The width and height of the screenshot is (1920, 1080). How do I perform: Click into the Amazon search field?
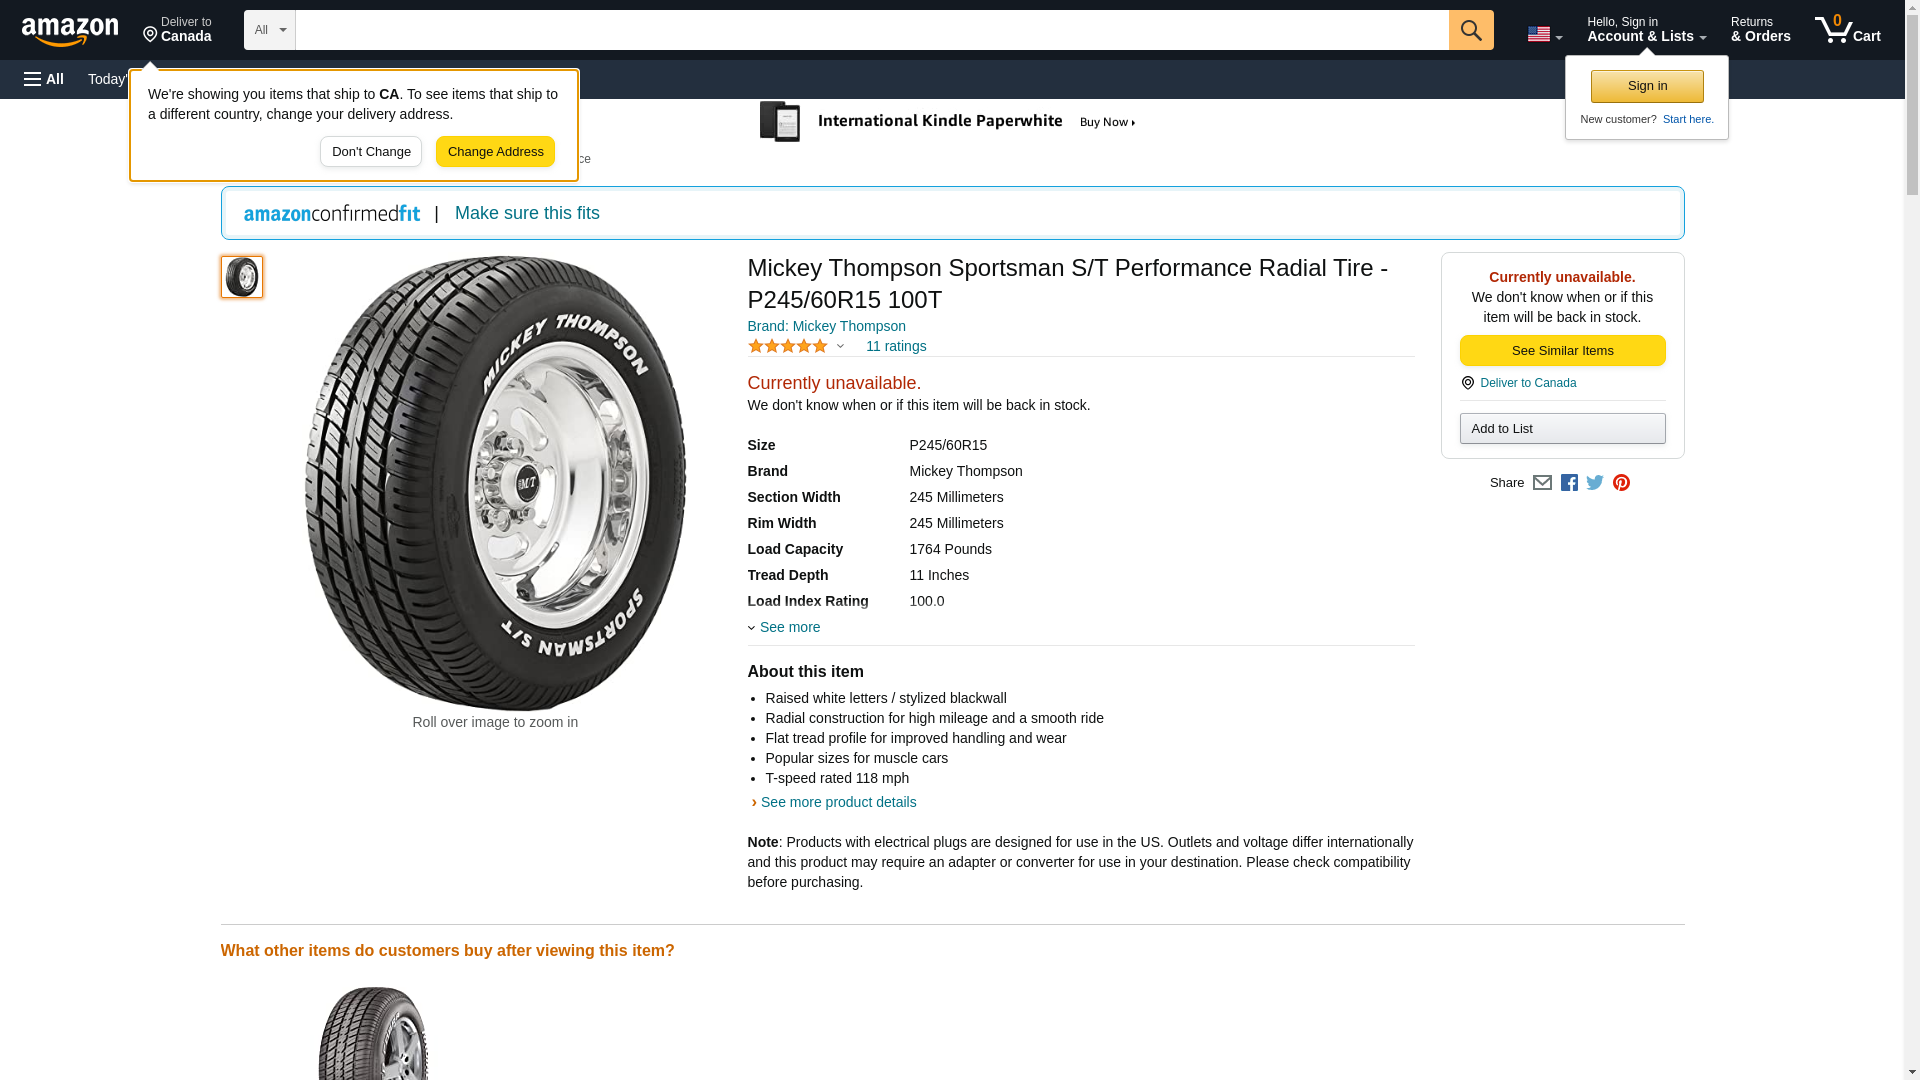tap(871, 30)
